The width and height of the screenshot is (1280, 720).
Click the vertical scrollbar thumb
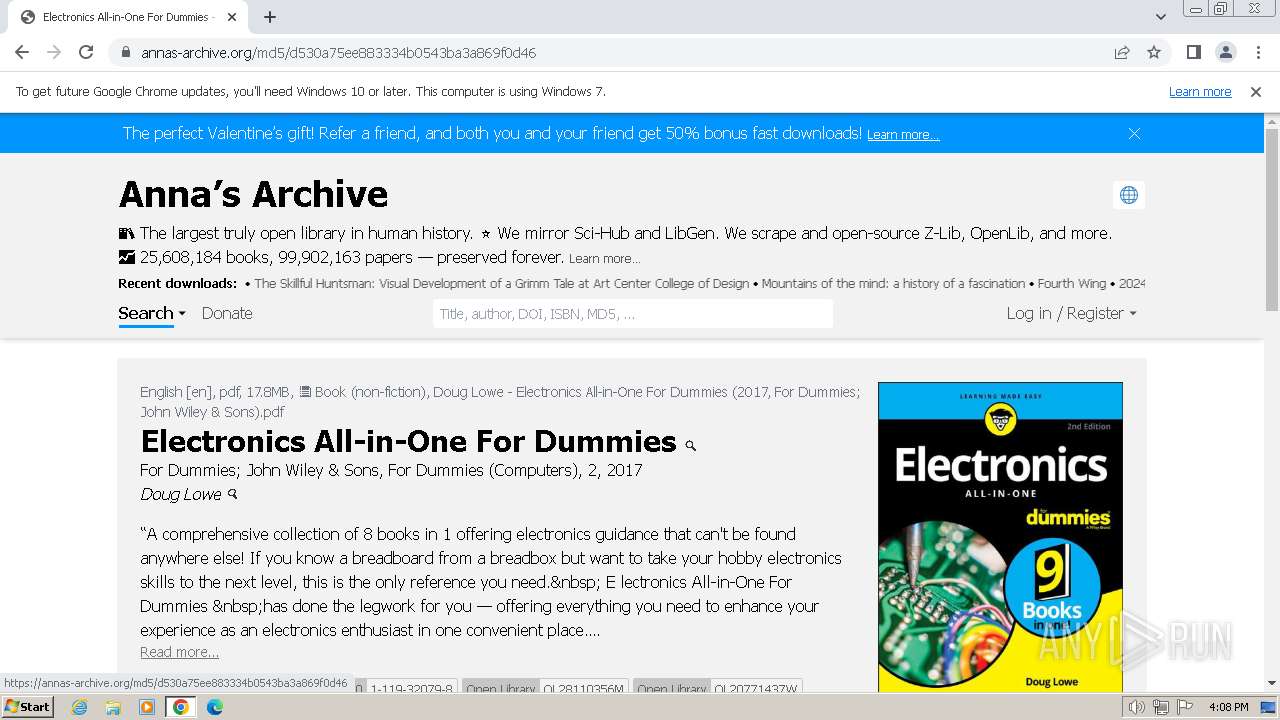[x=1272, y=220]
